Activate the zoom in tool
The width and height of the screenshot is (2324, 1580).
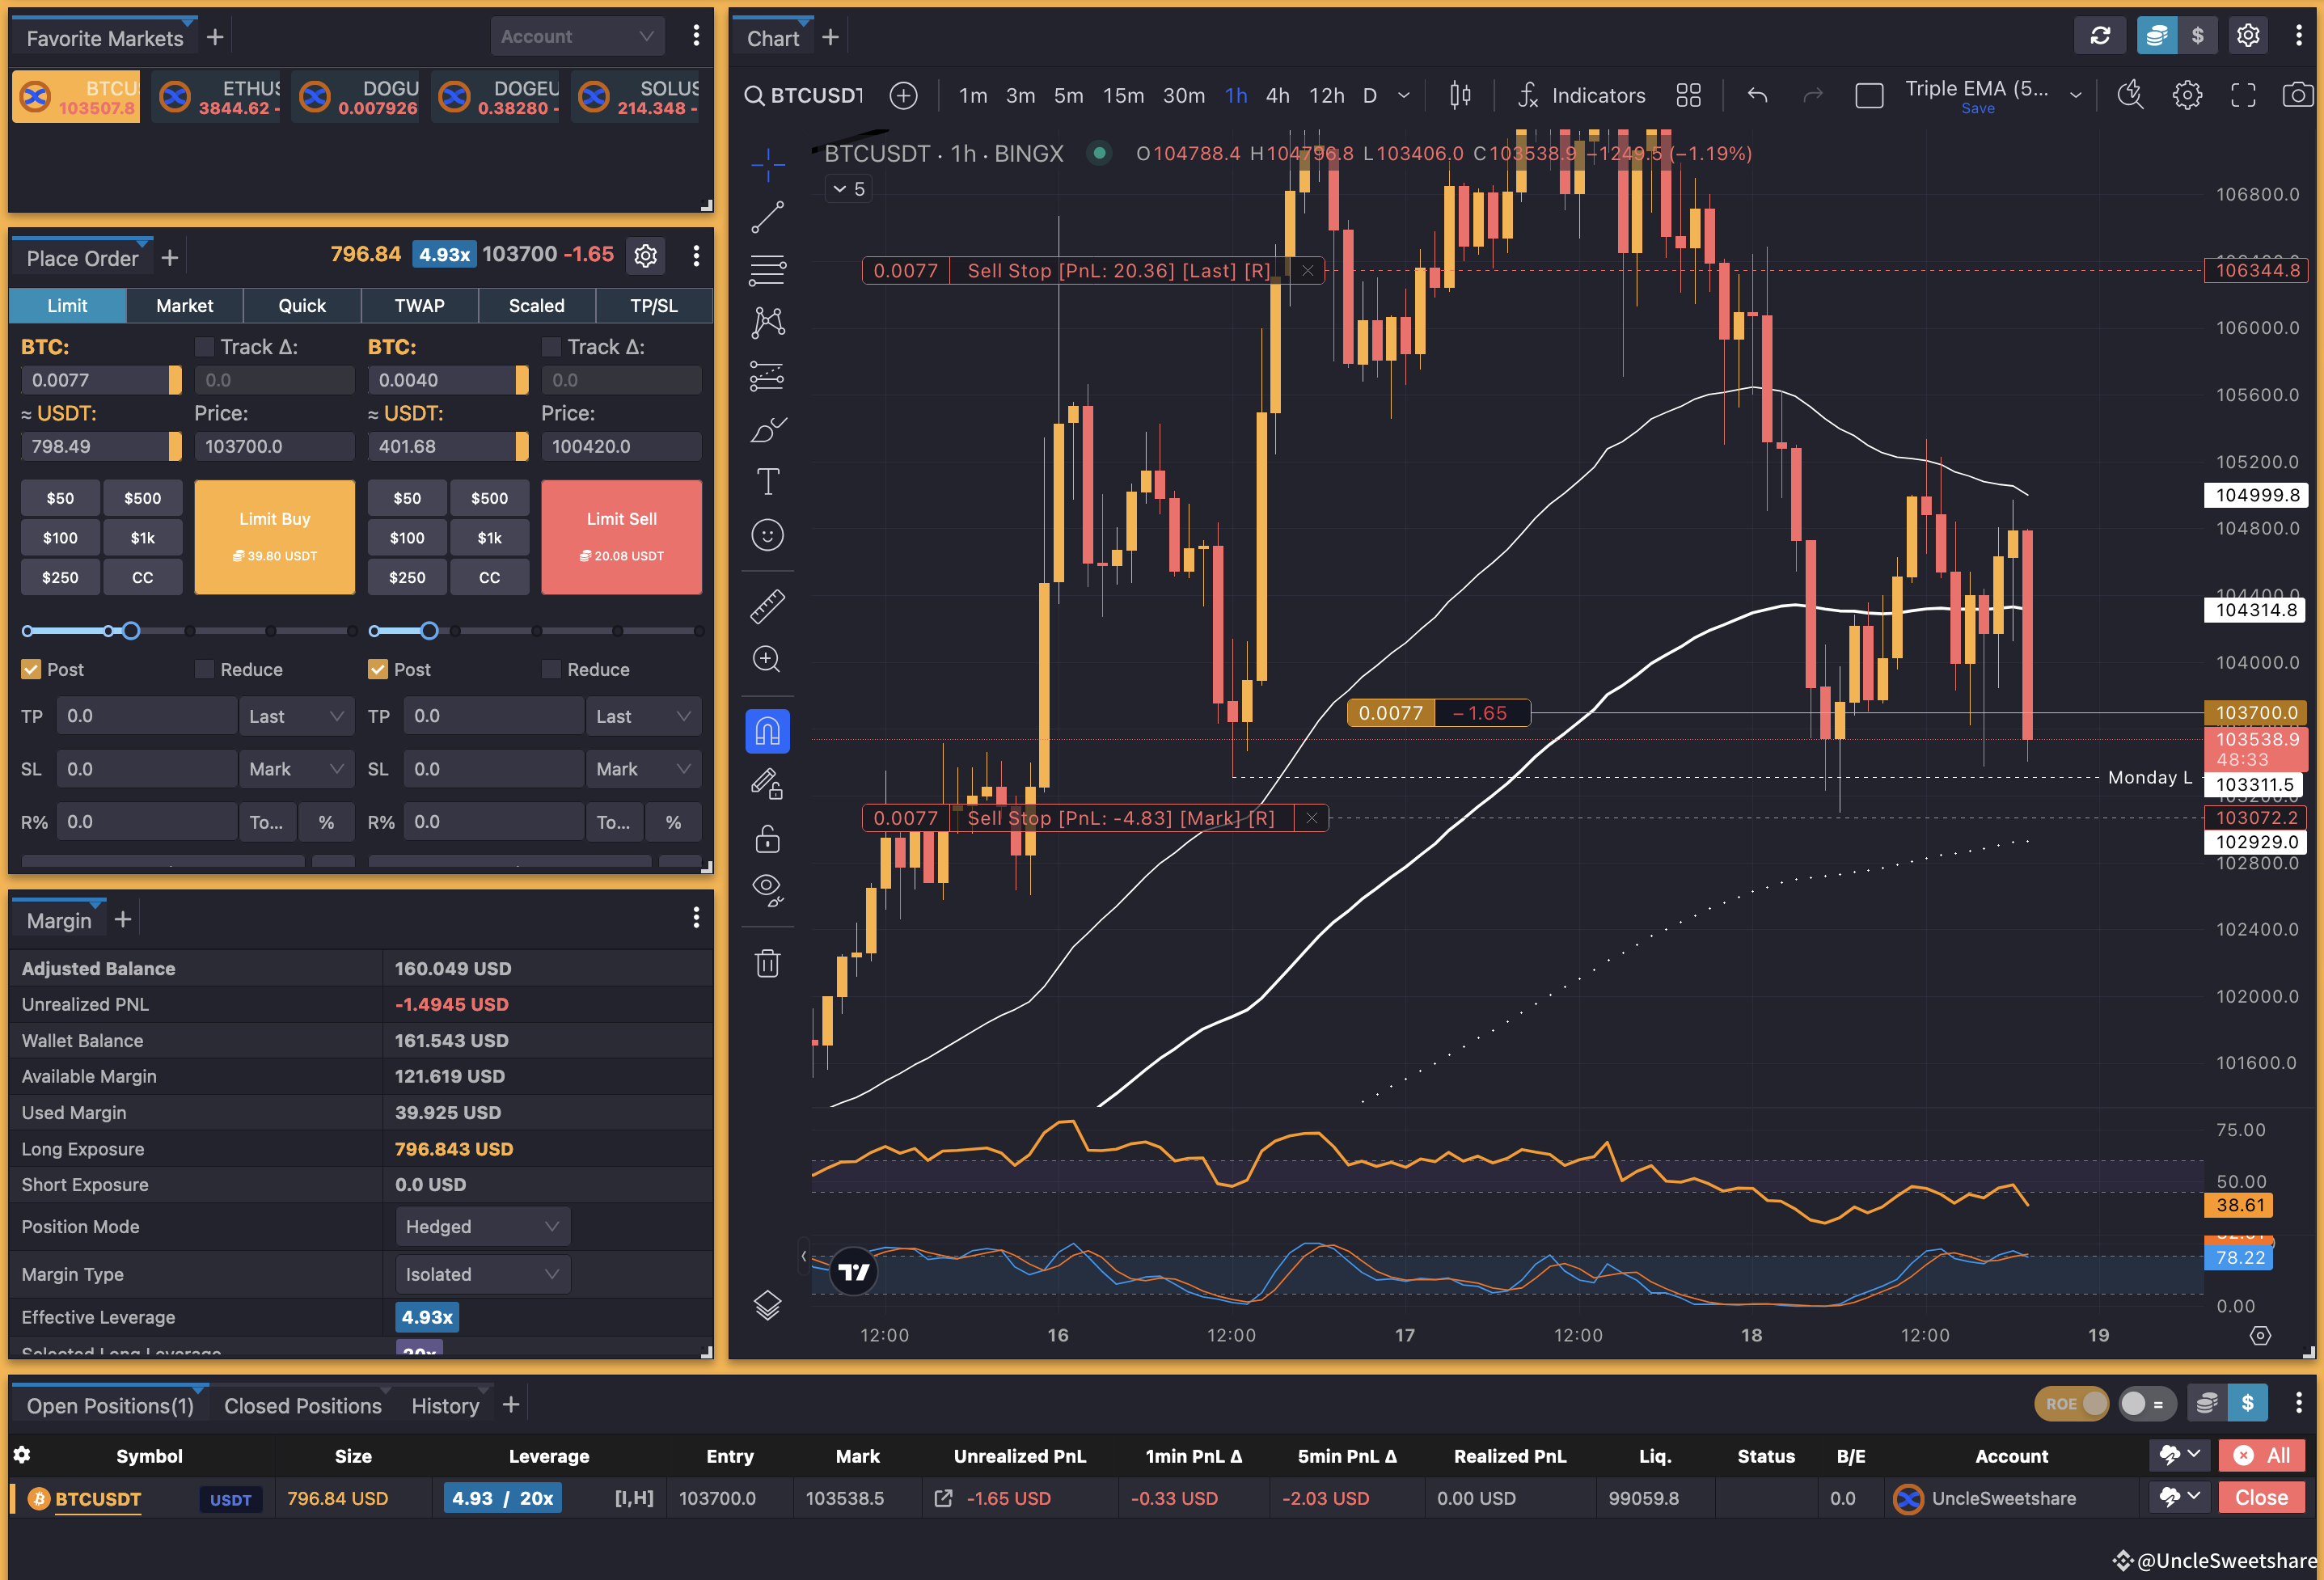tap(767, 659)
